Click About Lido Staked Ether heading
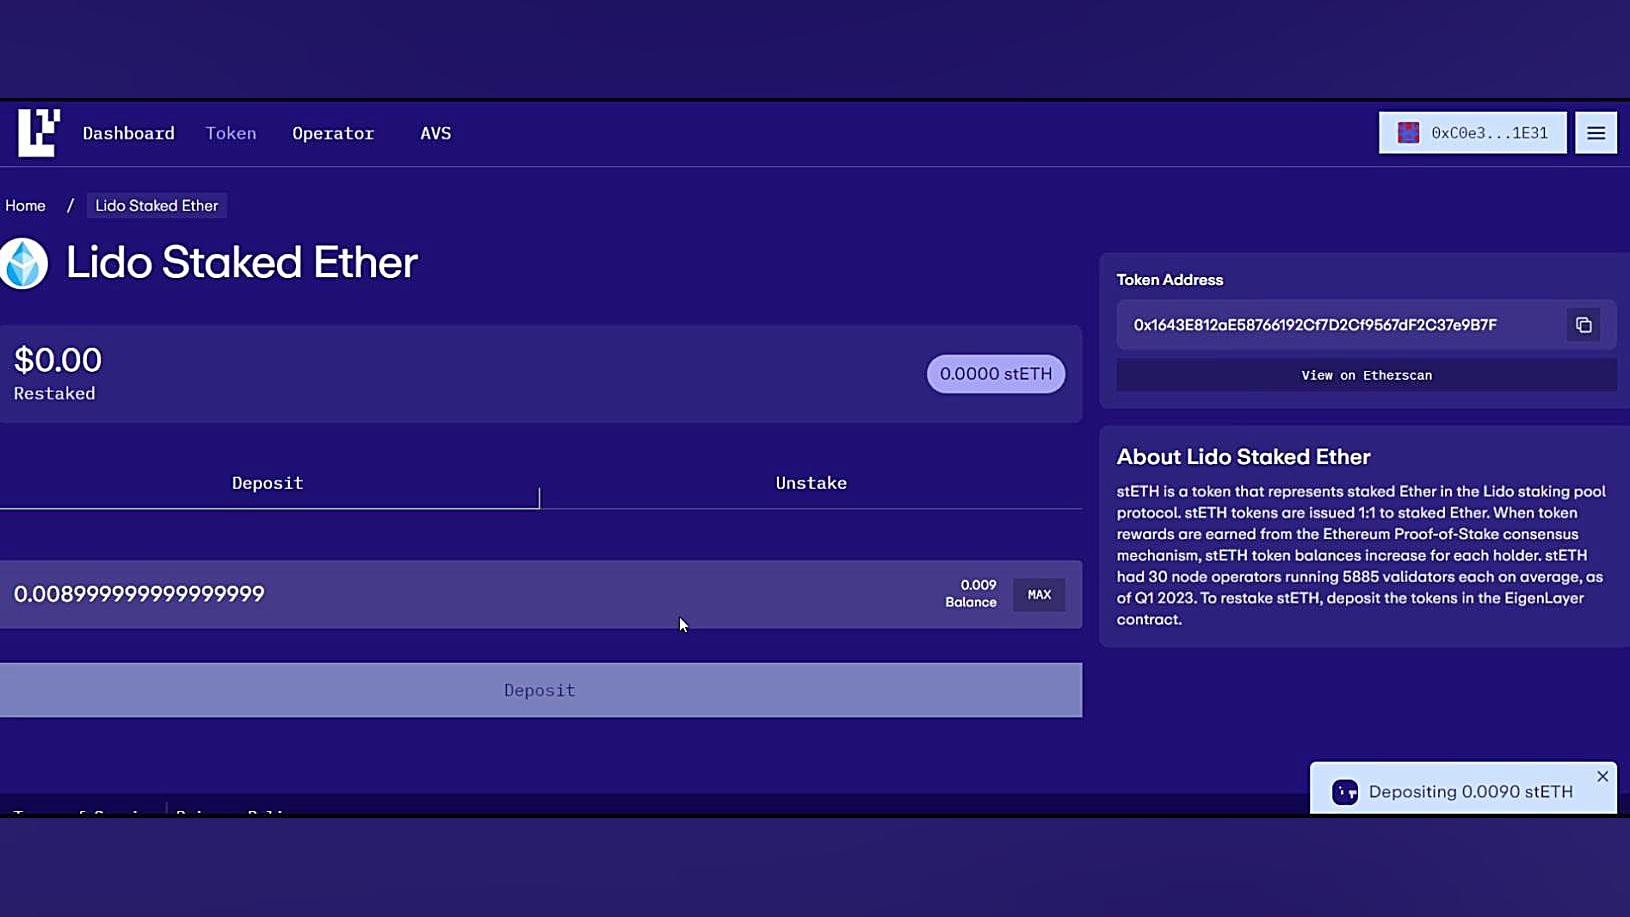1630x917 pixels. point(1243,457)
